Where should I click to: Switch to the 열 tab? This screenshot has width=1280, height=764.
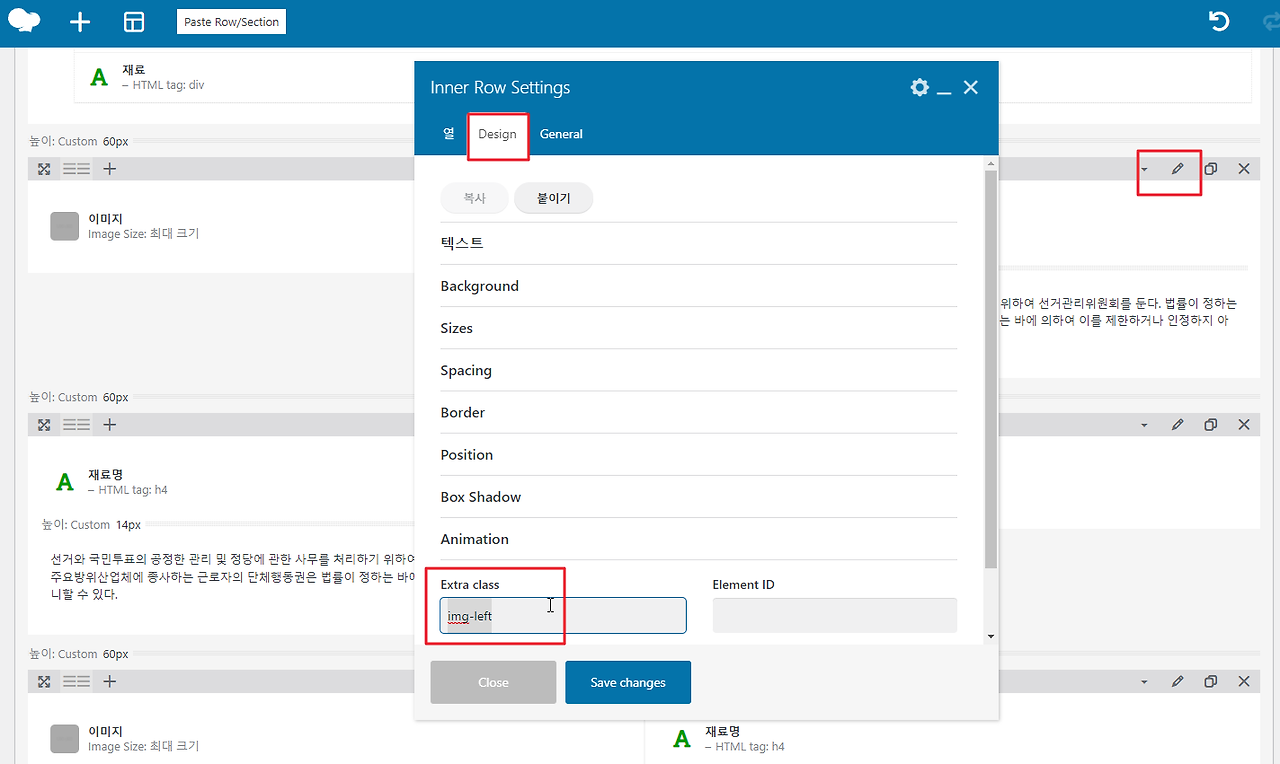449,133
